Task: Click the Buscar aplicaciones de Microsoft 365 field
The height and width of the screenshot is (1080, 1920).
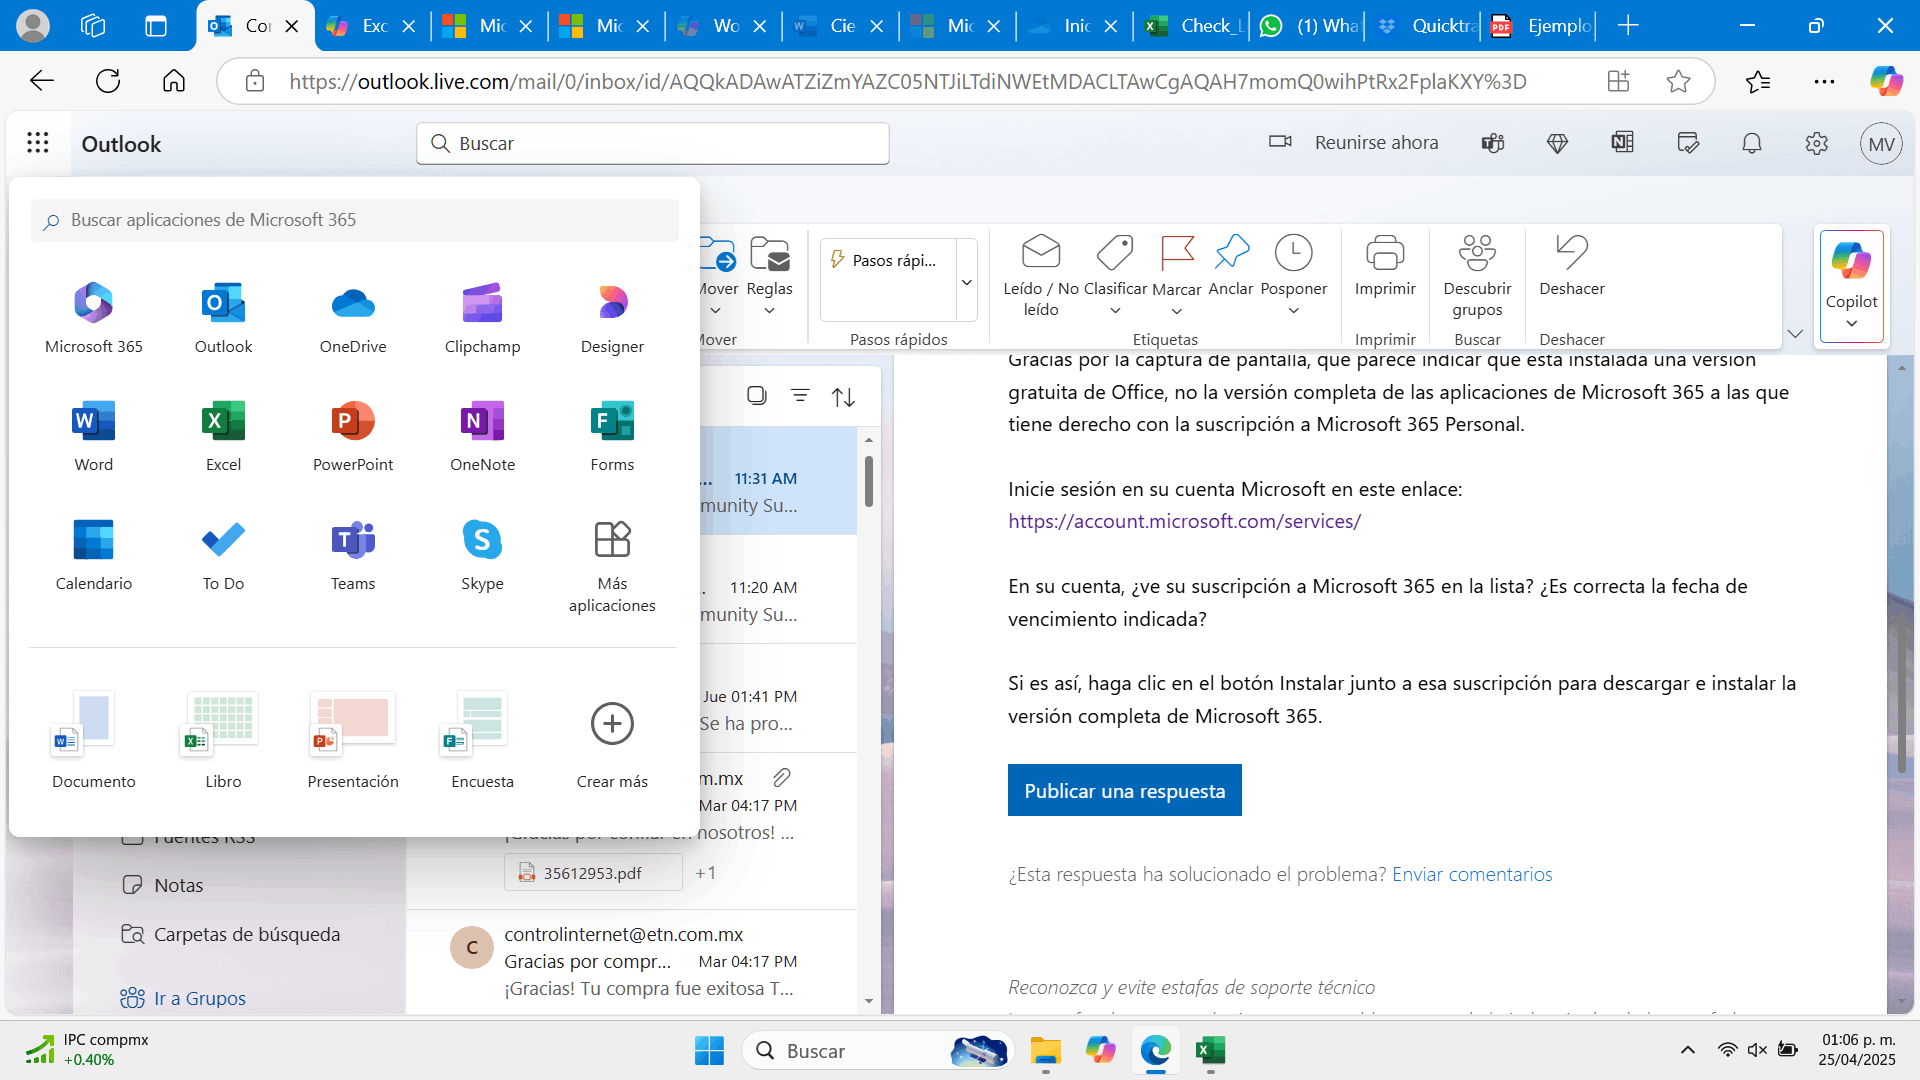Action: pyautogui.click(x=355, y=220)
